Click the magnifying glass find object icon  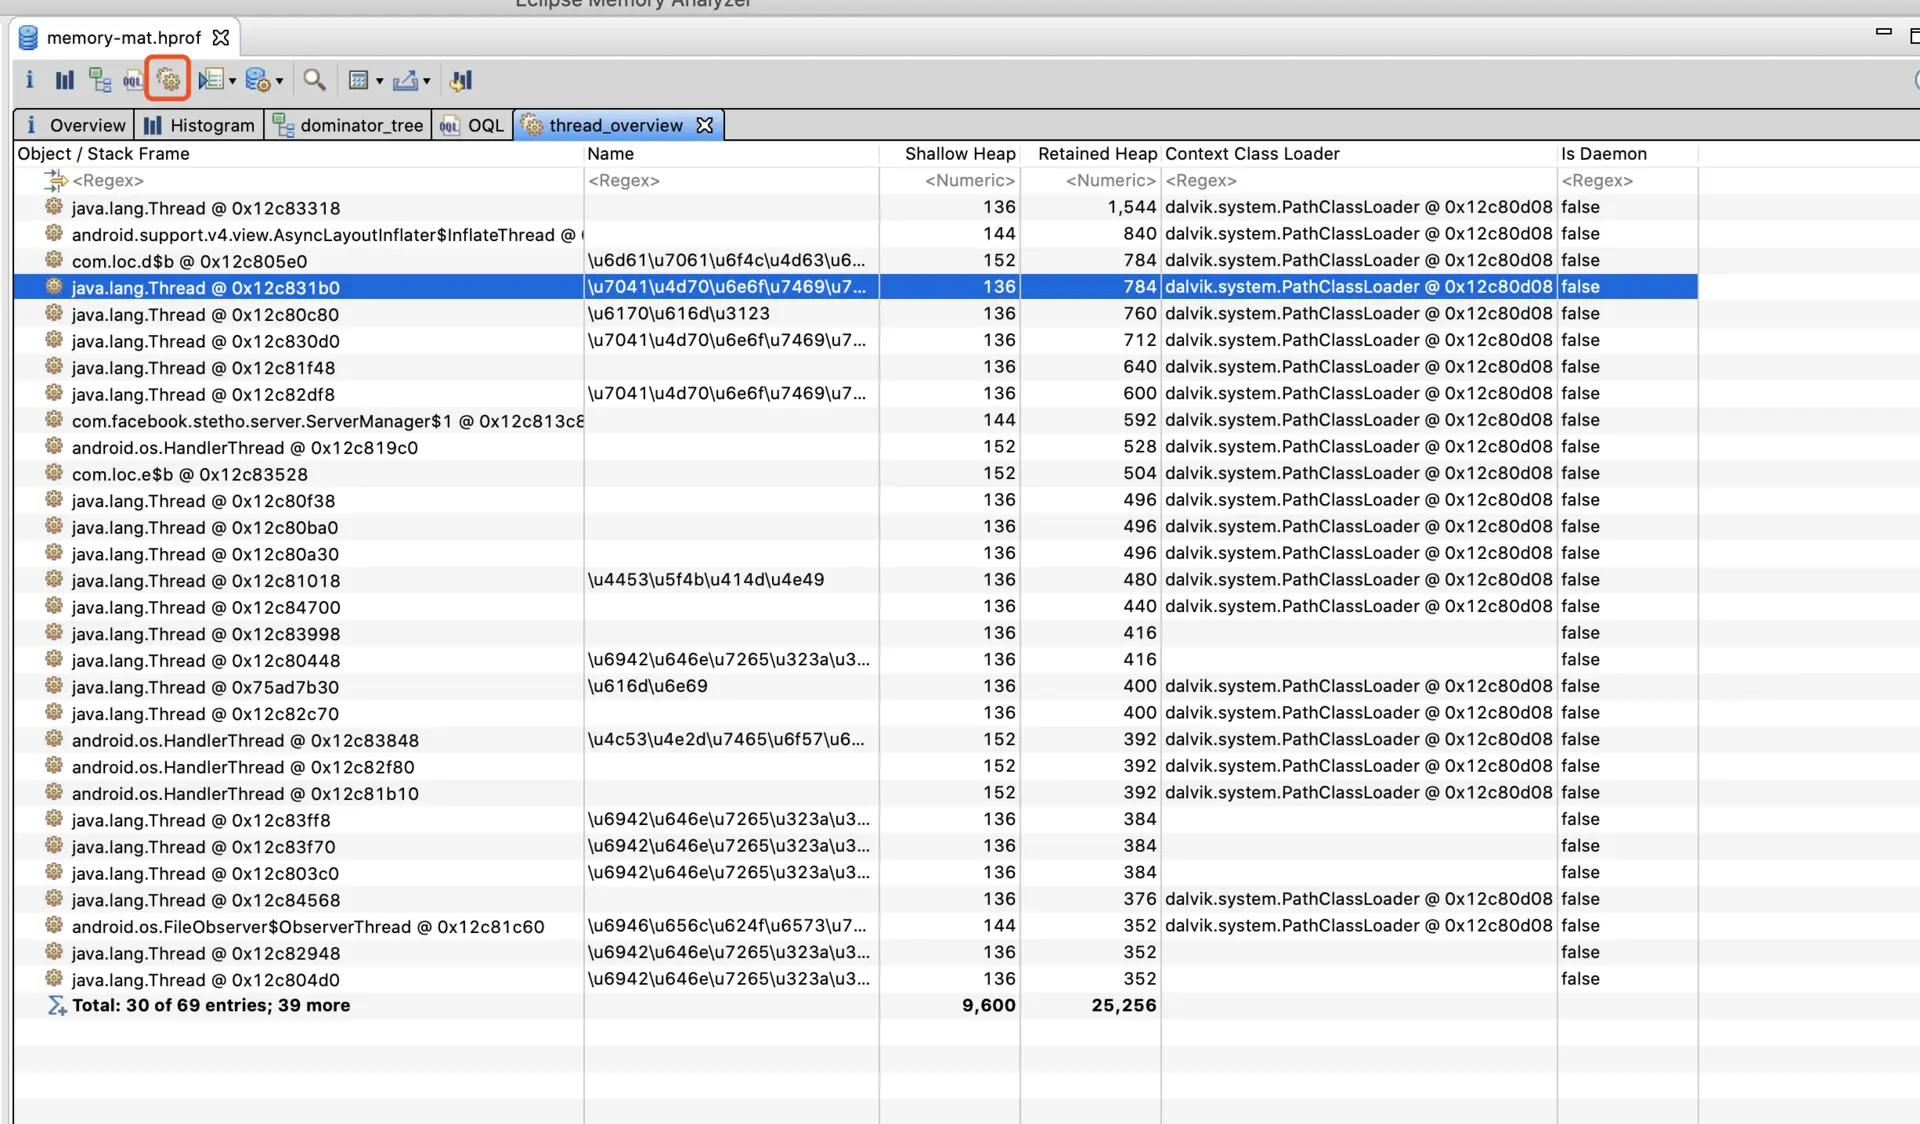click(314, 80)
